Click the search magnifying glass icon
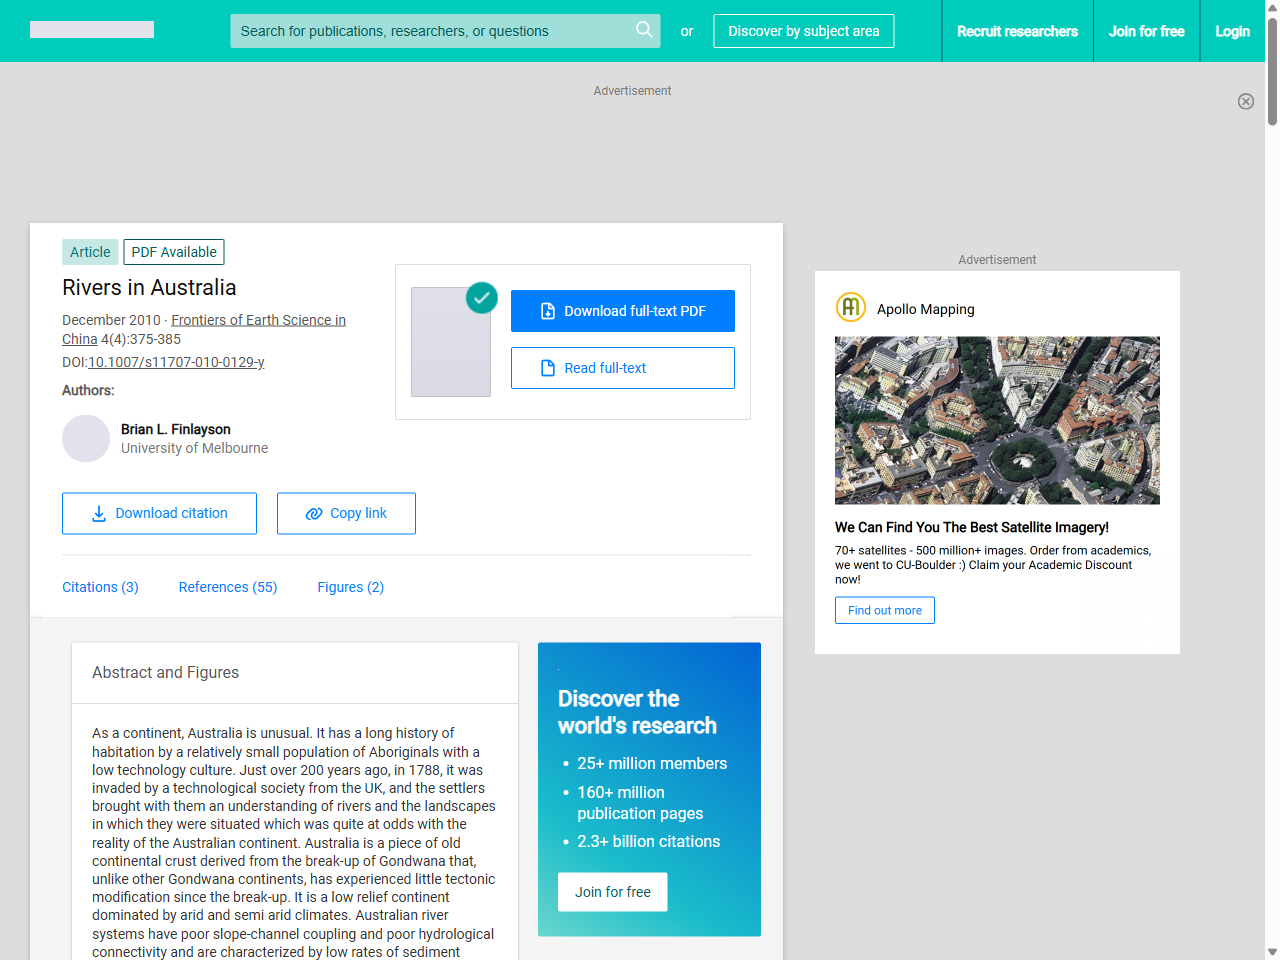Viewport: 1280px width, 960px height. click(644, 30)
